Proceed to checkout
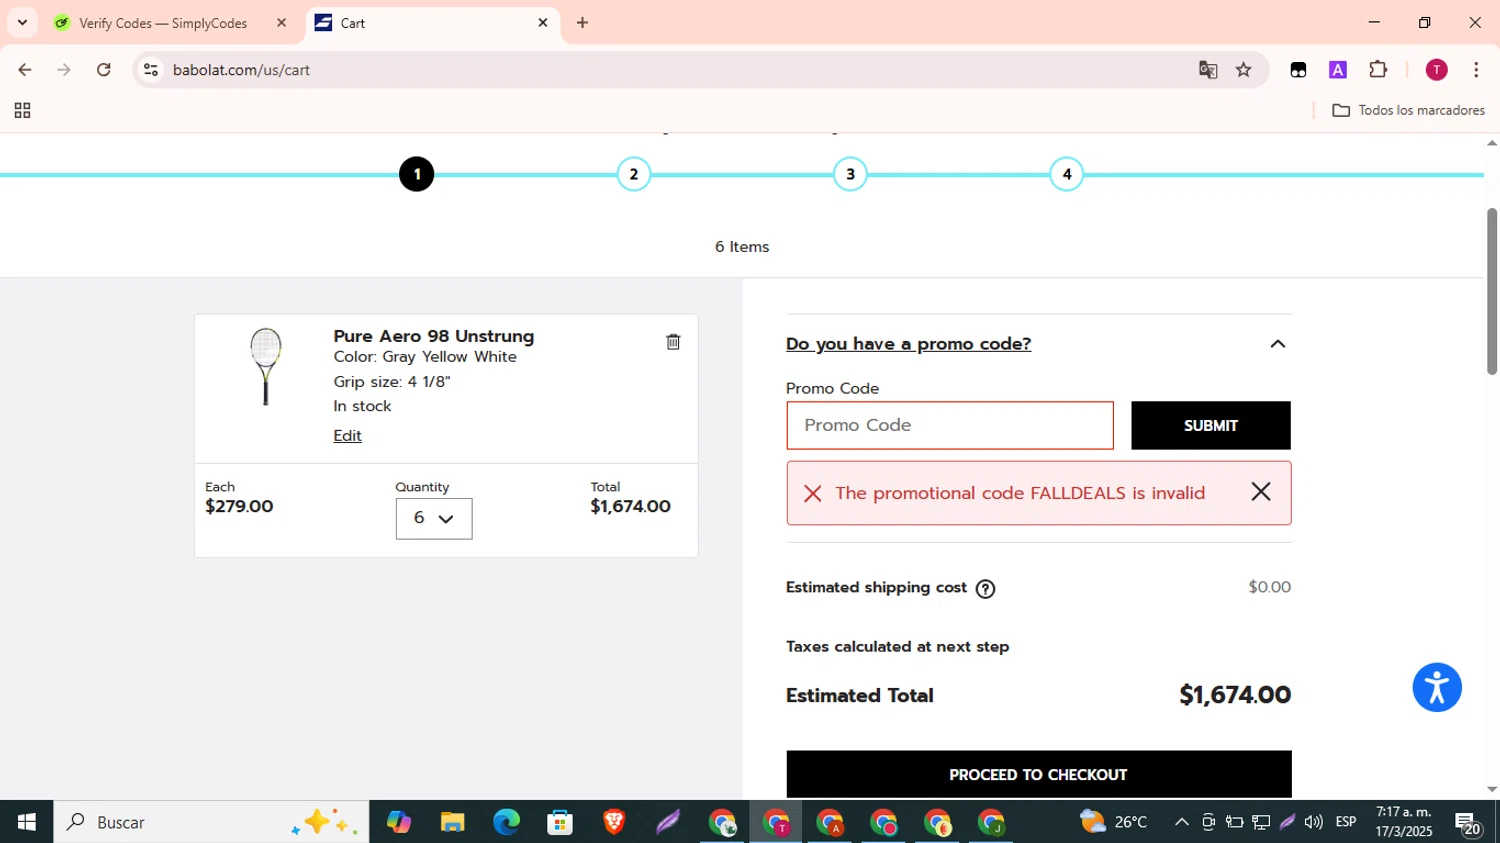 (1038, 775)
